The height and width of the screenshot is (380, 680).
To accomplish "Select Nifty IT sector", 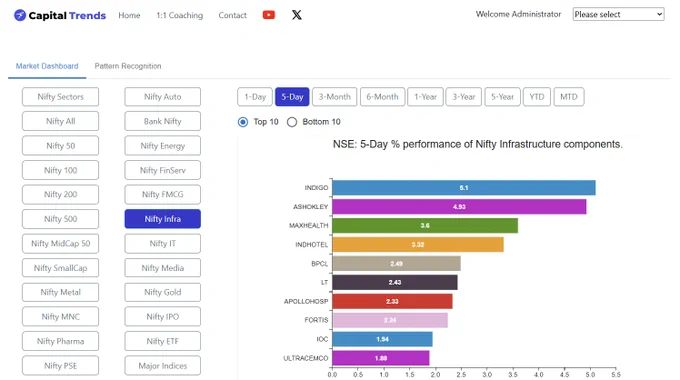I will (x=163, y=243).
